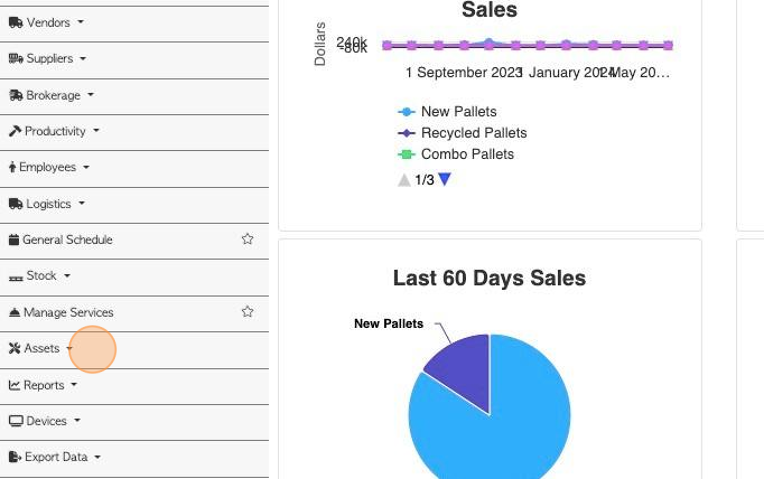Hide Recycled Pallets series via legend label
This screenshot has height=479, width=764.
pos(474,133)
